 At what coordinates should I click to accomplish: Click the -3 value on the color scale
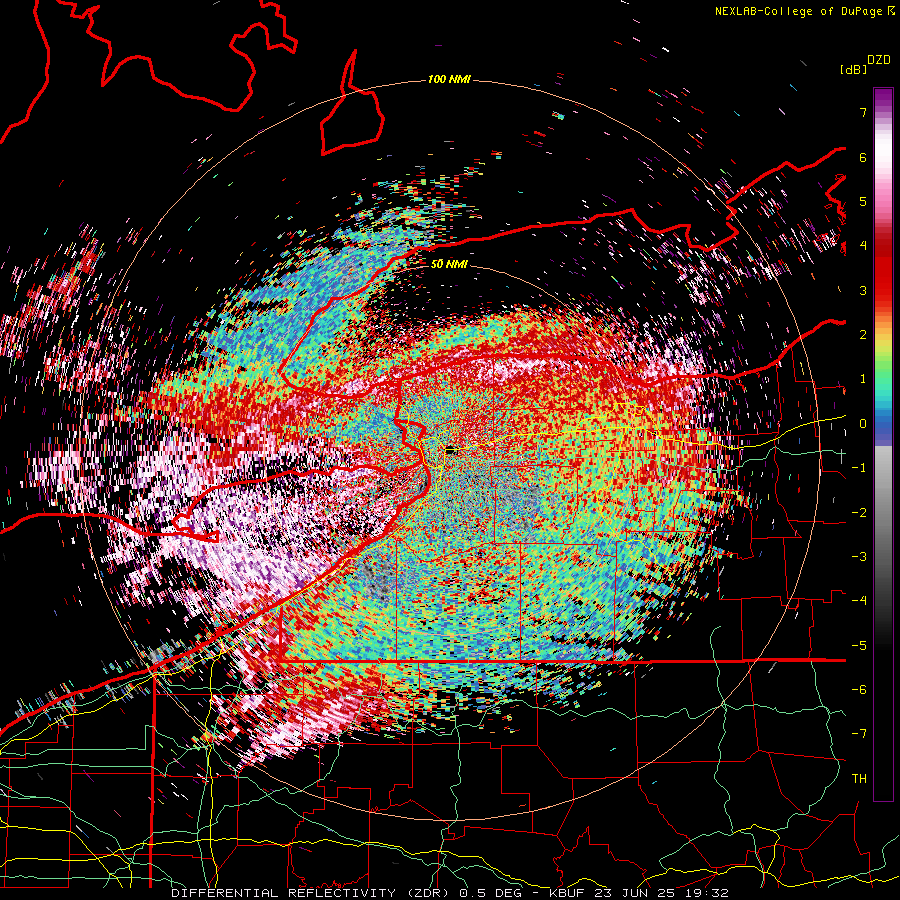859,557
